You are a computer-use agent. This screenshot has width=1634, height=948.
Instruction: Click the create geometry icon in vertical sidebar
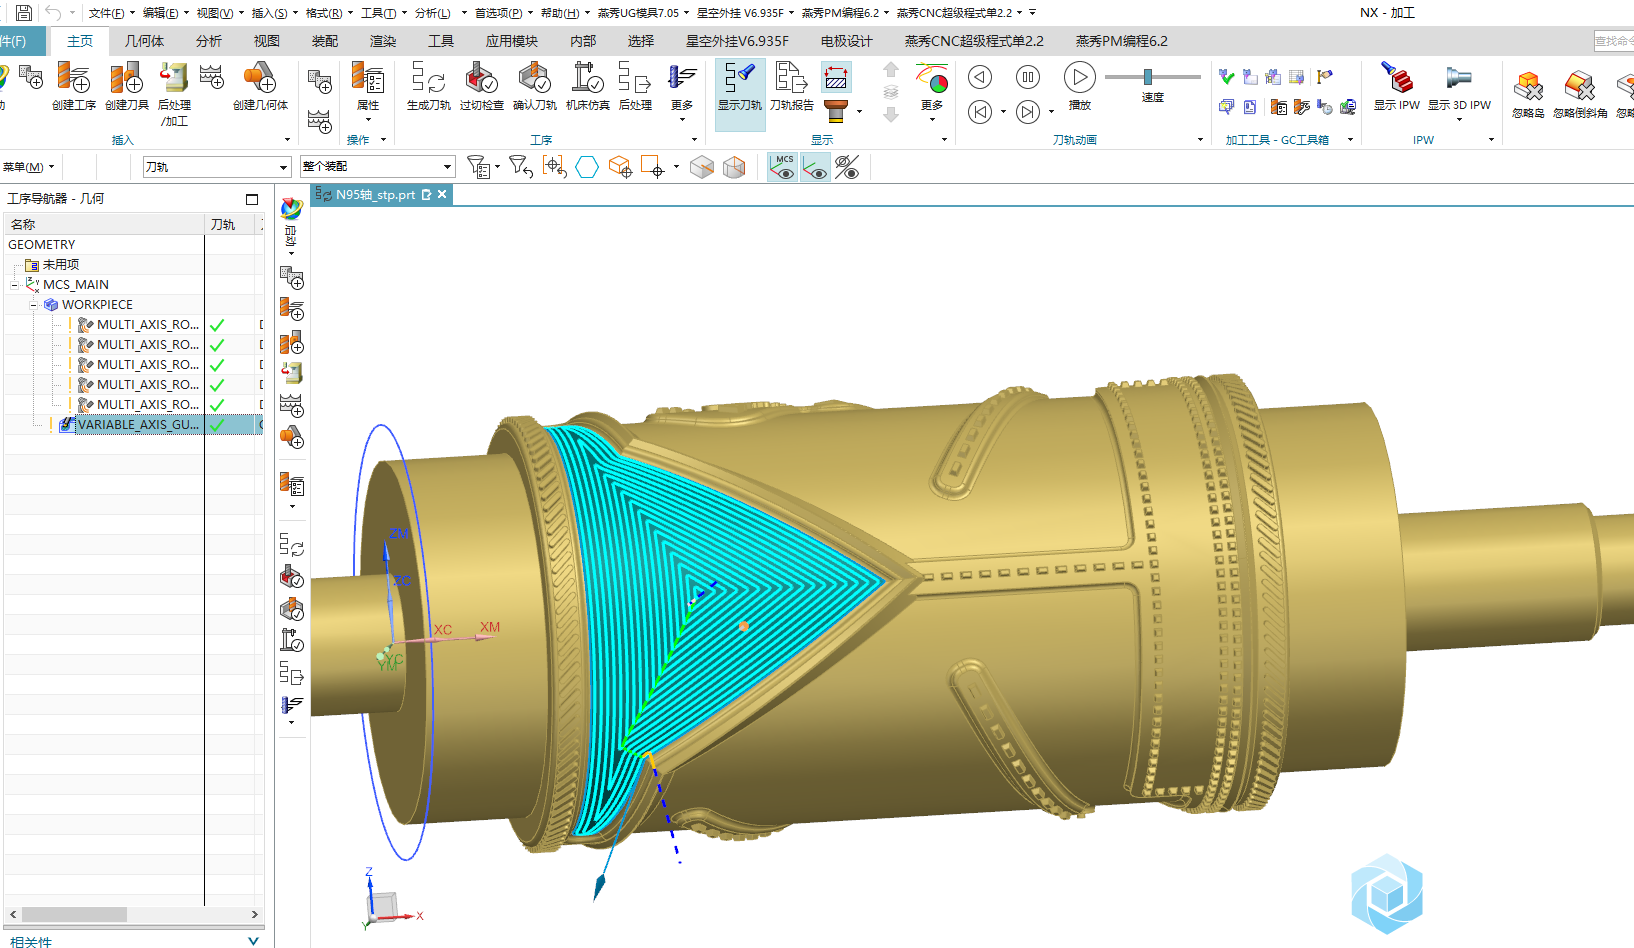291,437
